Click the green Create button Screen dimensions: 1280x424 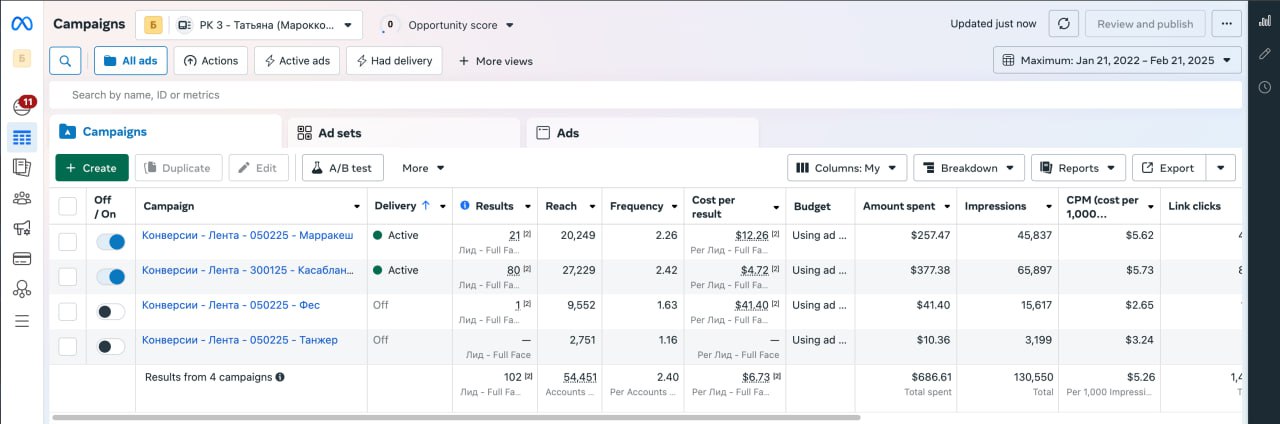(91, 168)
